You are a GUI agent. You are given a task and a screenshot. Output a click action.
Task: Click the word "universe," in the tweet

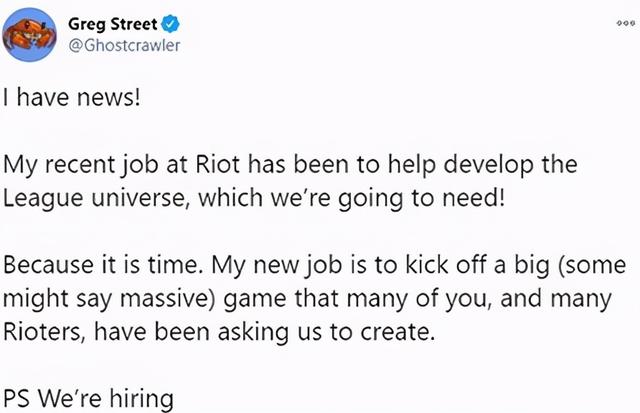(141, 198)
